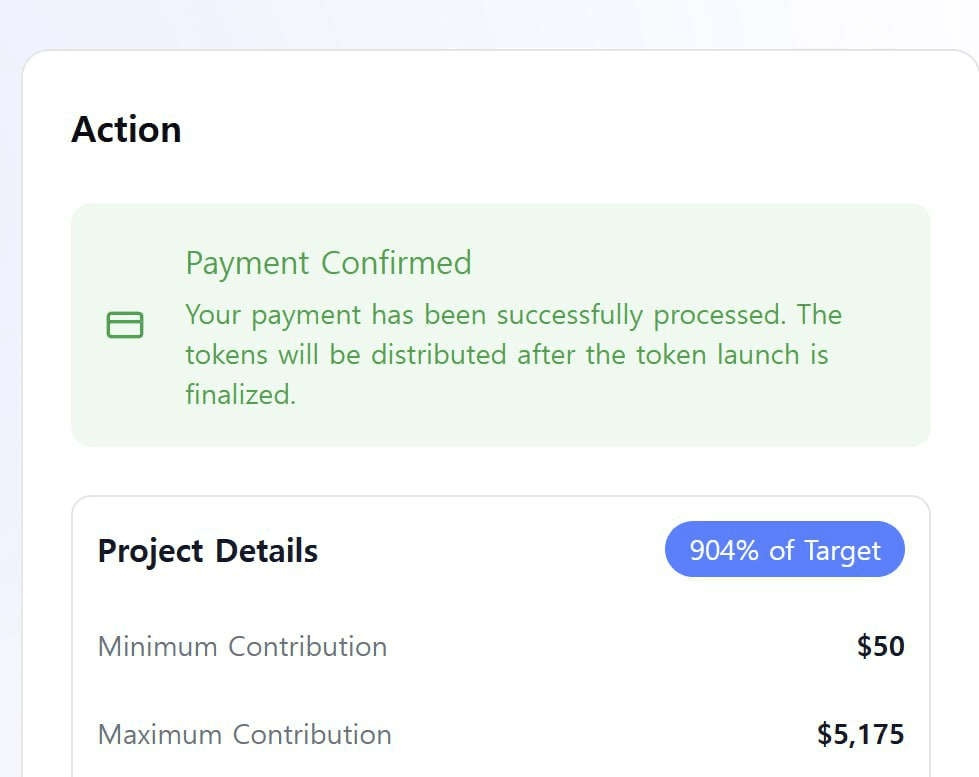Select the Payment Confirmed heading
The width and height of the screenshot is (979, 777).
tap(328, 263)
